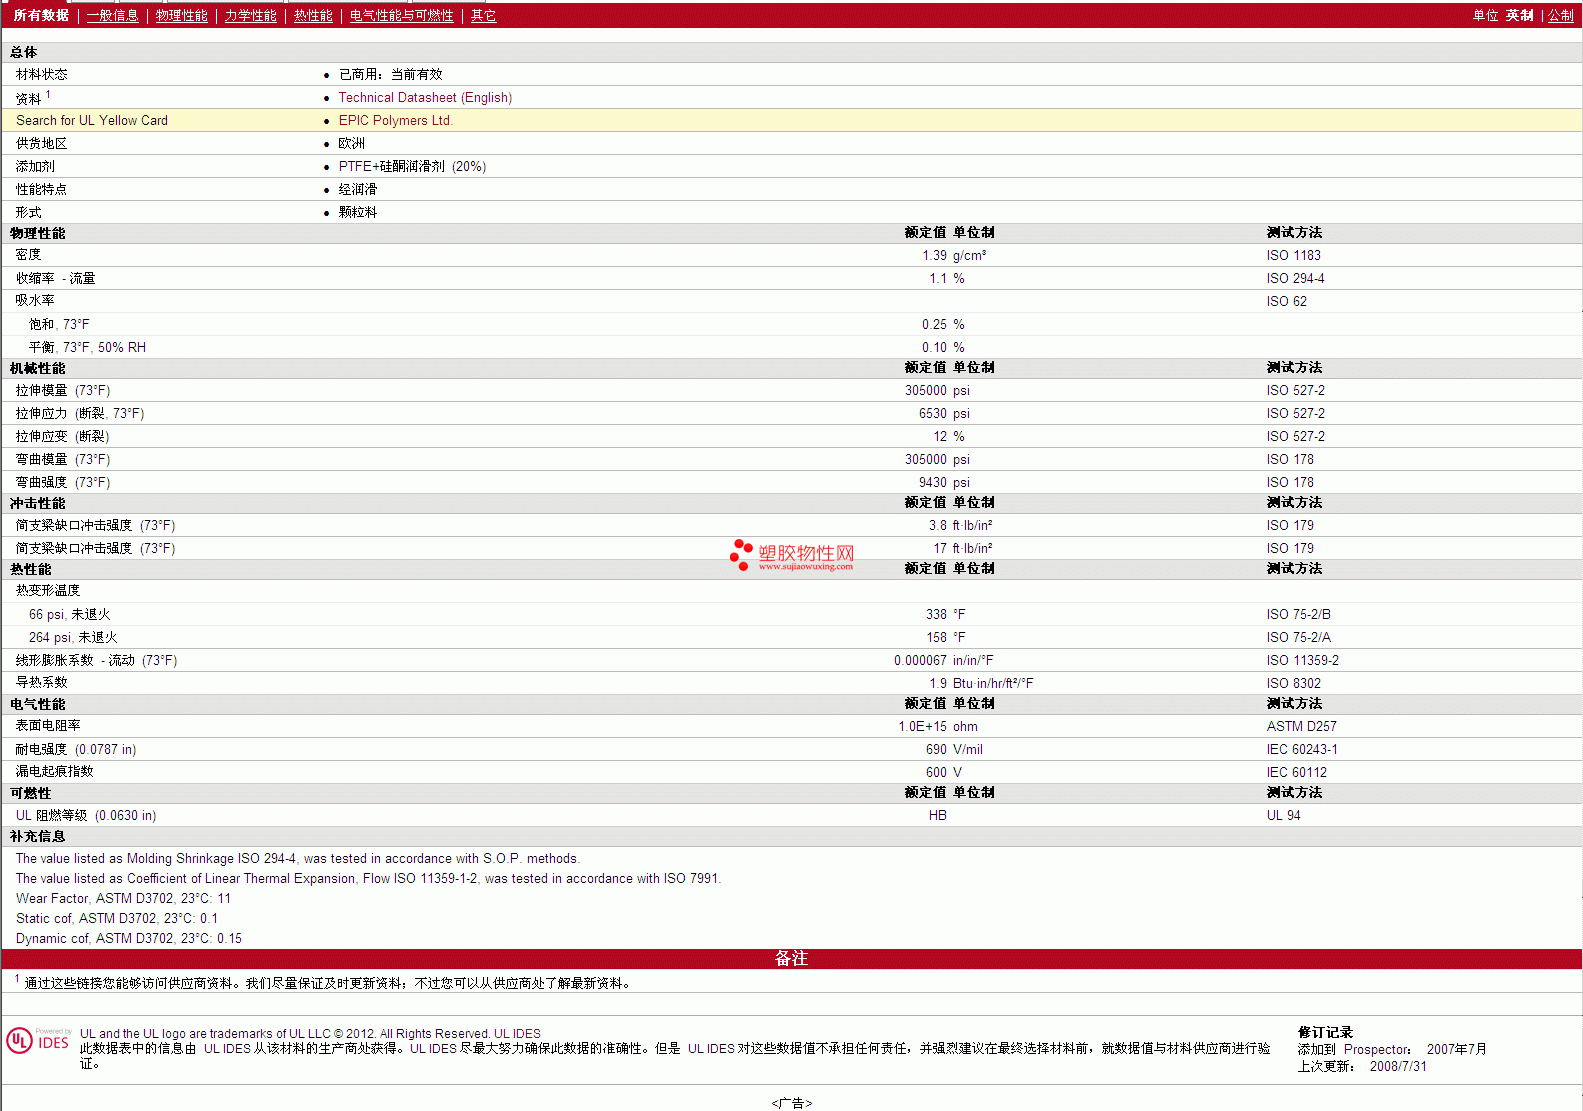Click the 弯曲模量 (73°F) row label
The image size is (1583, 1111).
pyautogui.click(x=63, y=460)
